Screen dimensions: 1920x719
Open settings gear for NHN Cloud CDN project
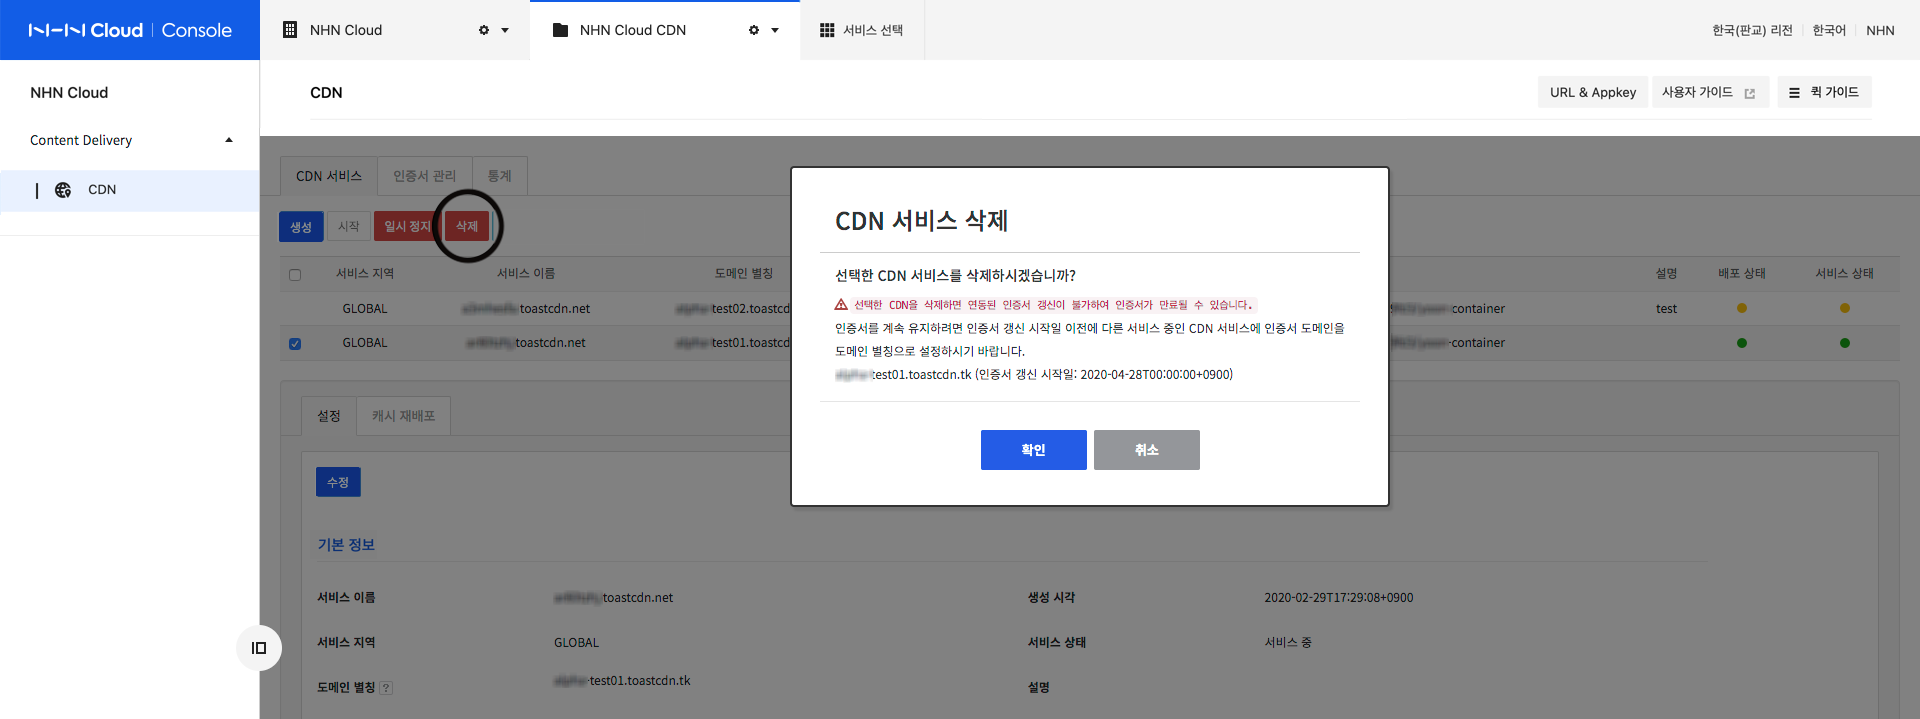pyautogui.click(x=754, y=30)
